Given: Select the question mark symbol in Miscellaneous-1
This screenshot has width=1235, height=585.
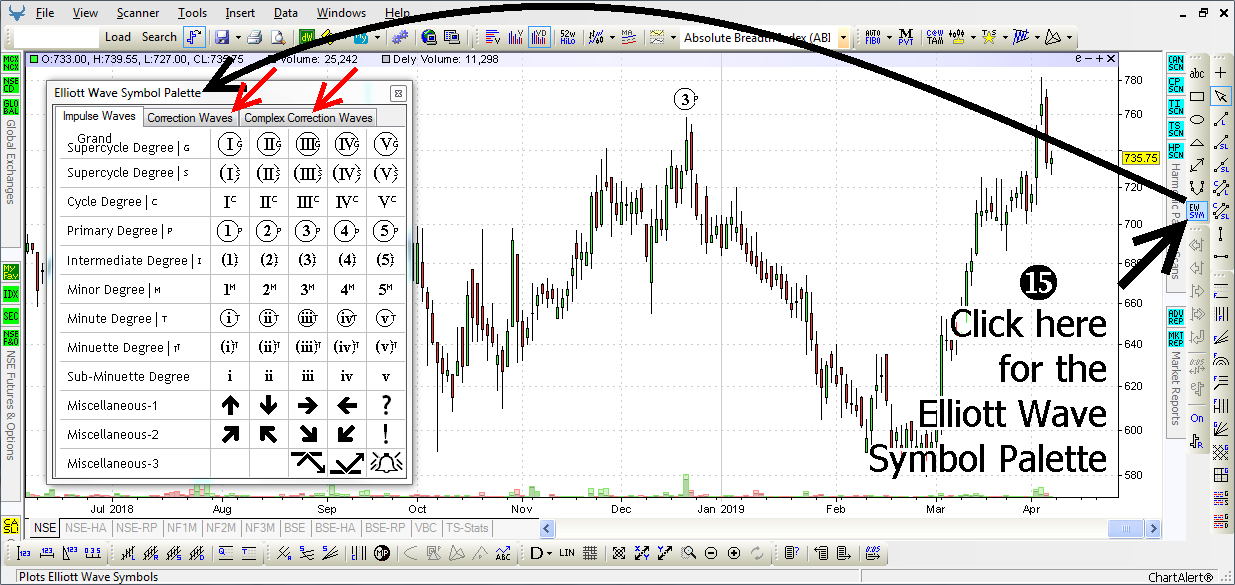Looking at the screenshot, I should [x=387, y=406].
